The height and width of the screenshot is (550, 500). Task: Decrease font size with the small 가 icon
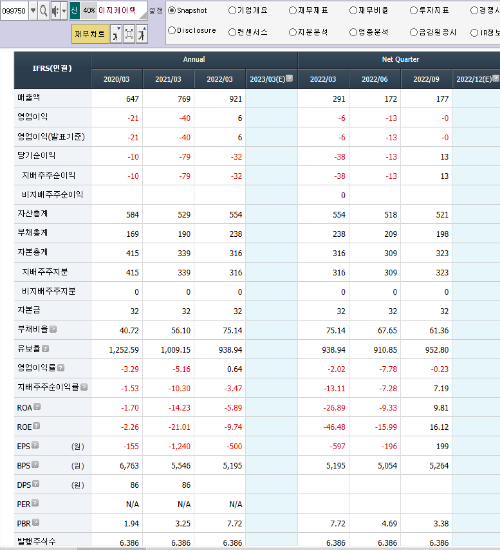[116, 34]
